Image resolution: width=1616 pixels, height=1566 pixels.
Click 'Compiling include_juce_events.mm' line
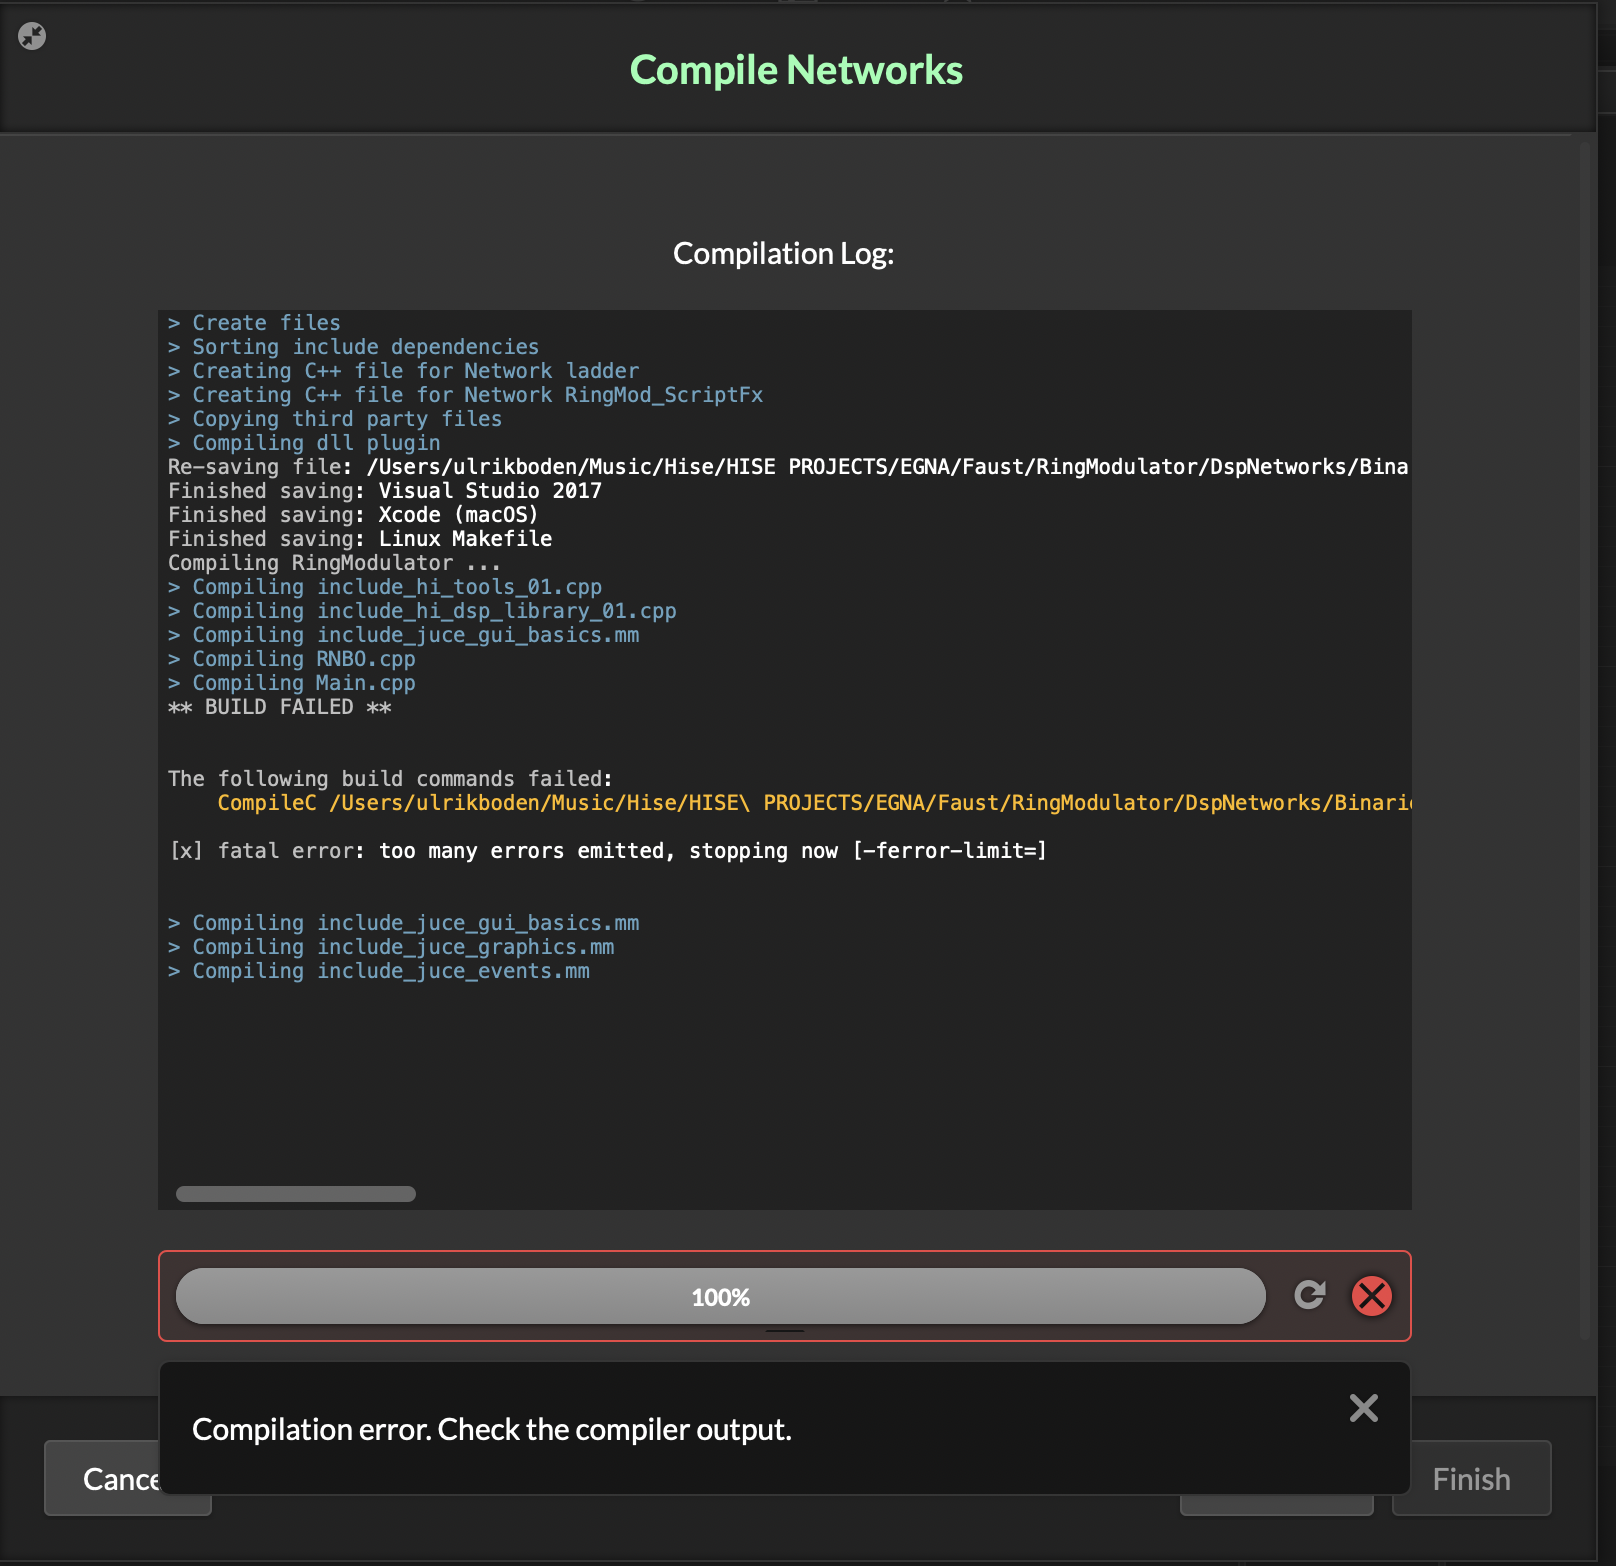coord(379,971)
